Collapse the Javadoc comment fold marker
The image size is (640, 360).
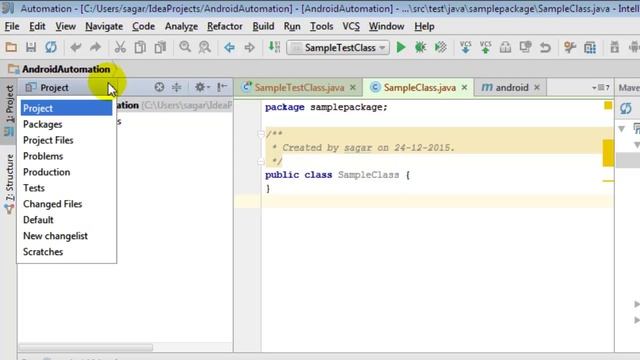[261, 133]
